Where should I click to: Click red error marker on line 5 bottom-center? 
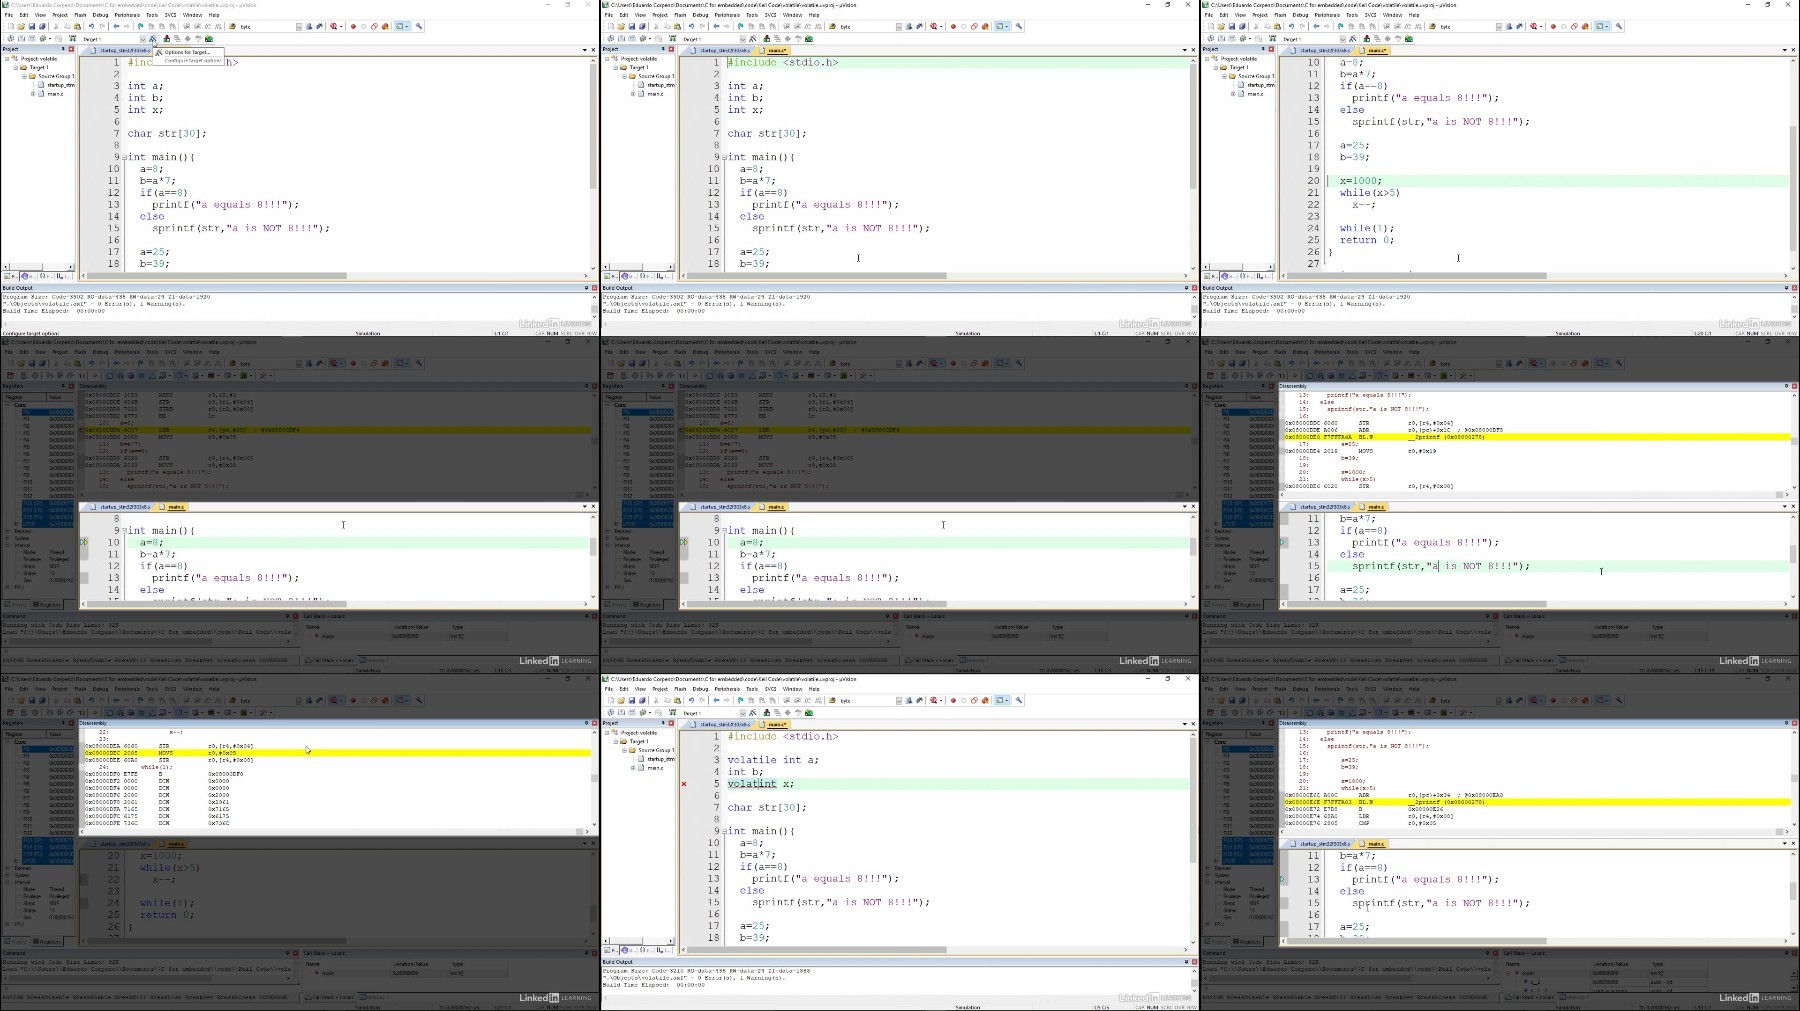pos(684,784)
